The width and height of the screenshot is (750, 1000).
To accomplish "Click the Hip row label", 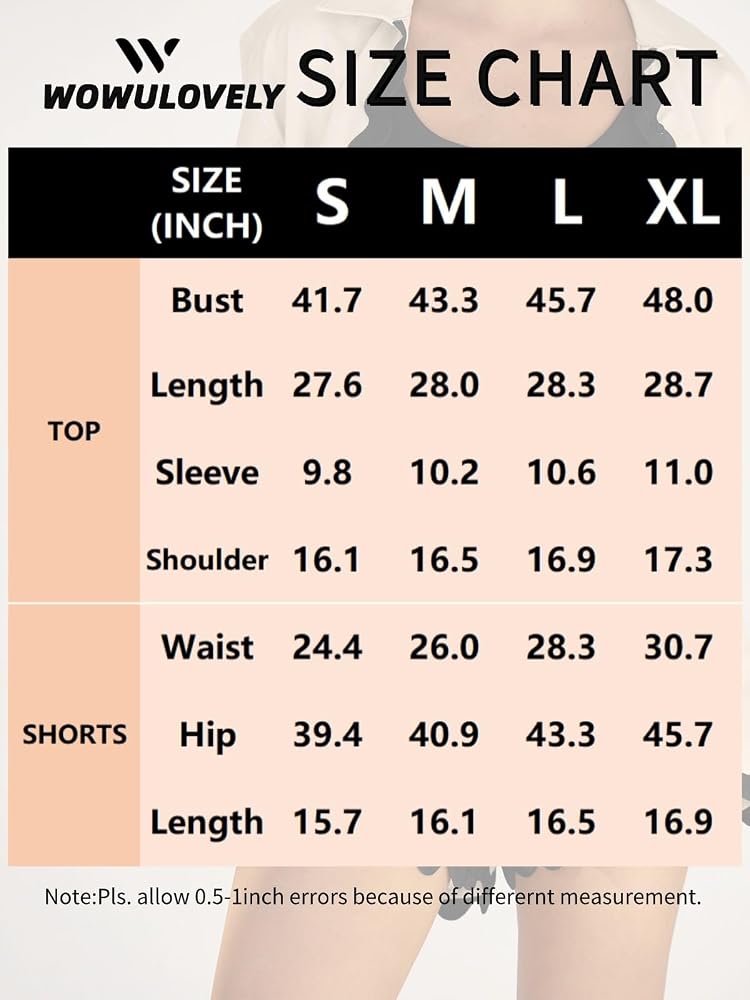I will click(207, 735).
